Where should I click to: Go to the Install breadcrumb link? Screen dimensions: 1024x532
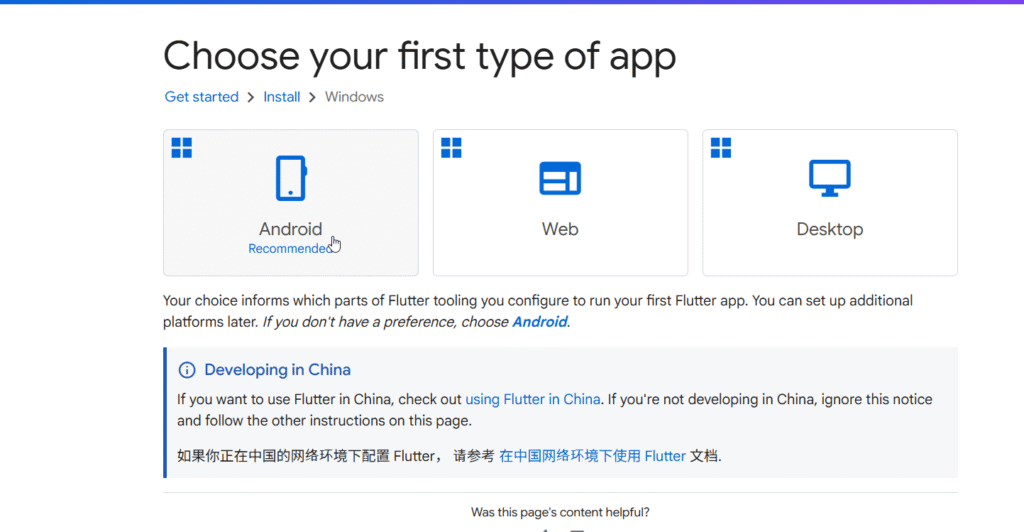click(x=282, y=97)
